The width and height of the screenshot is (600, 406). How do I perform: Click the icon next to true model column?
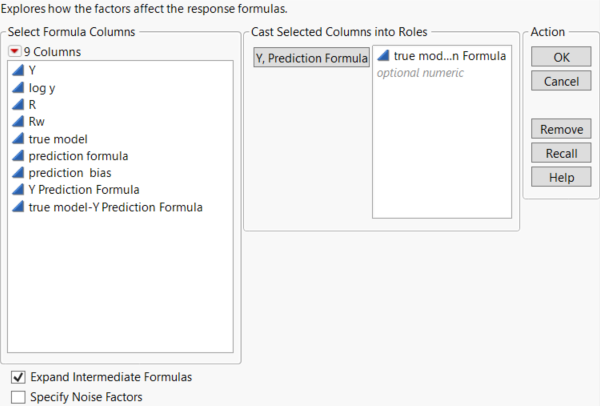(19, 139)
